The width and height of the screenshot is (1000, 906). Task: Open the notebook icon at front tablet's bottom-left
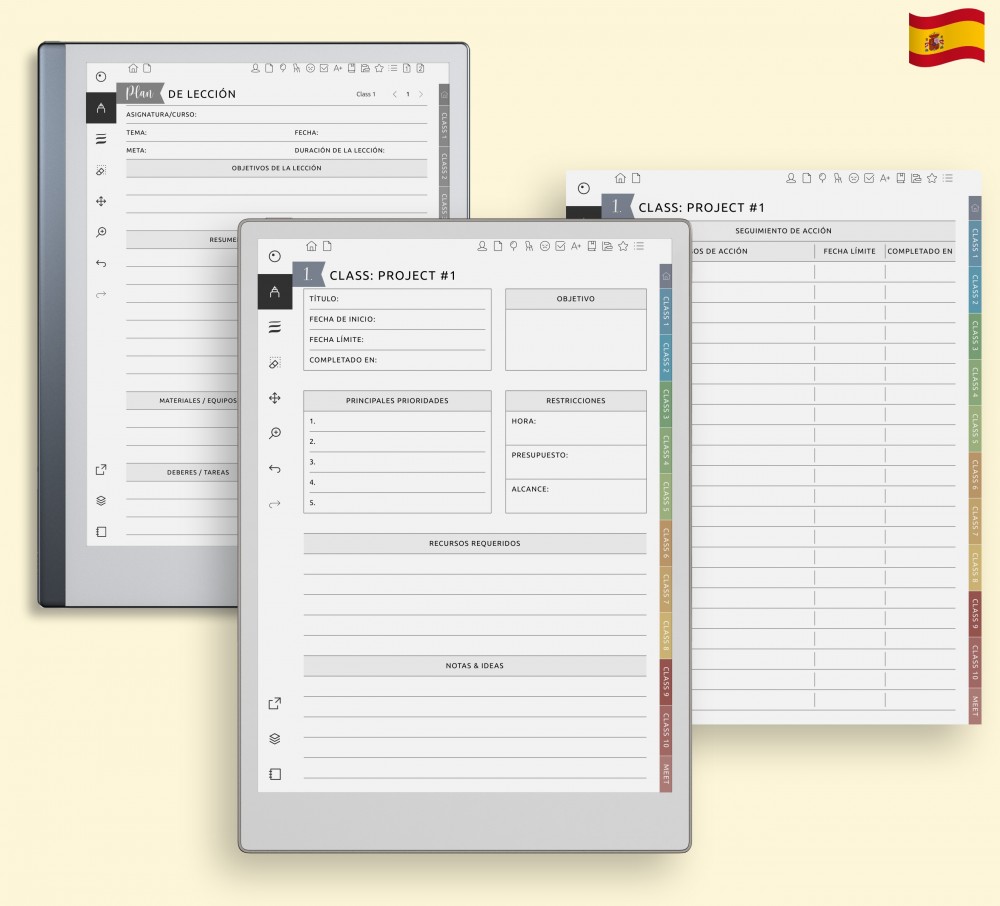[x=275, y=774]
